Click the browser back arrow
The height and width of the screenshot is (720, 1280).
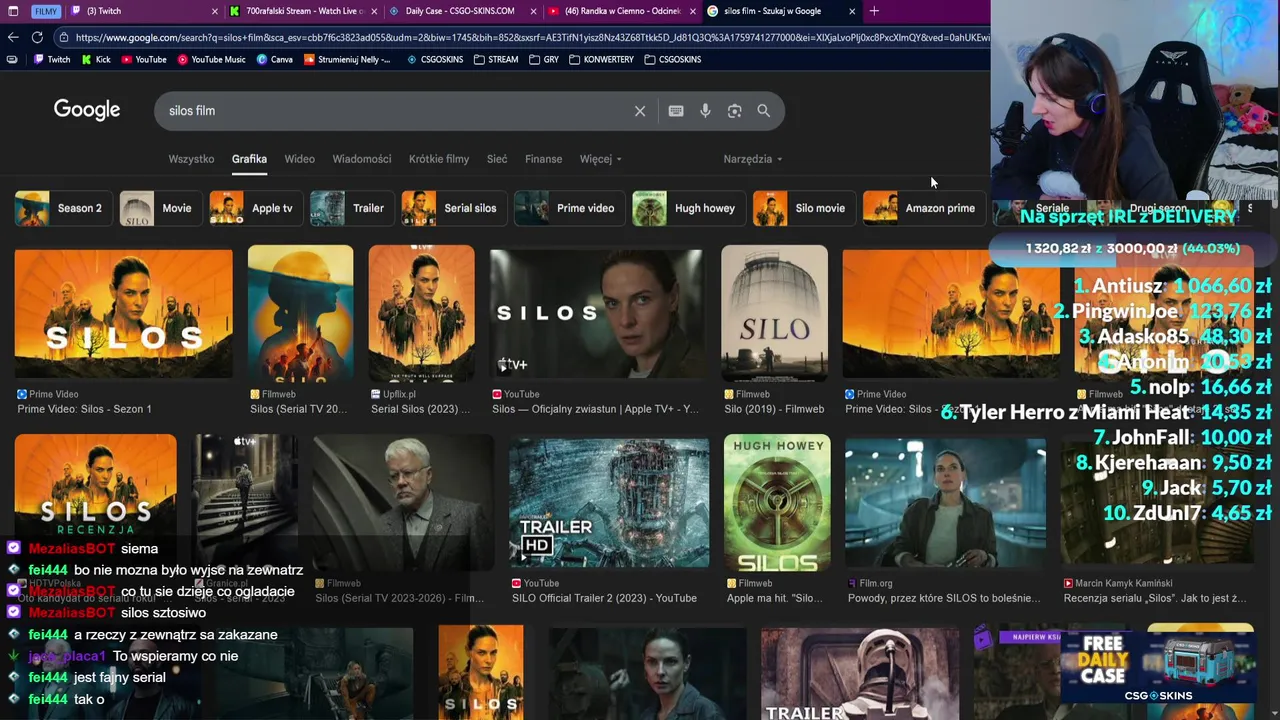[13, 37]
